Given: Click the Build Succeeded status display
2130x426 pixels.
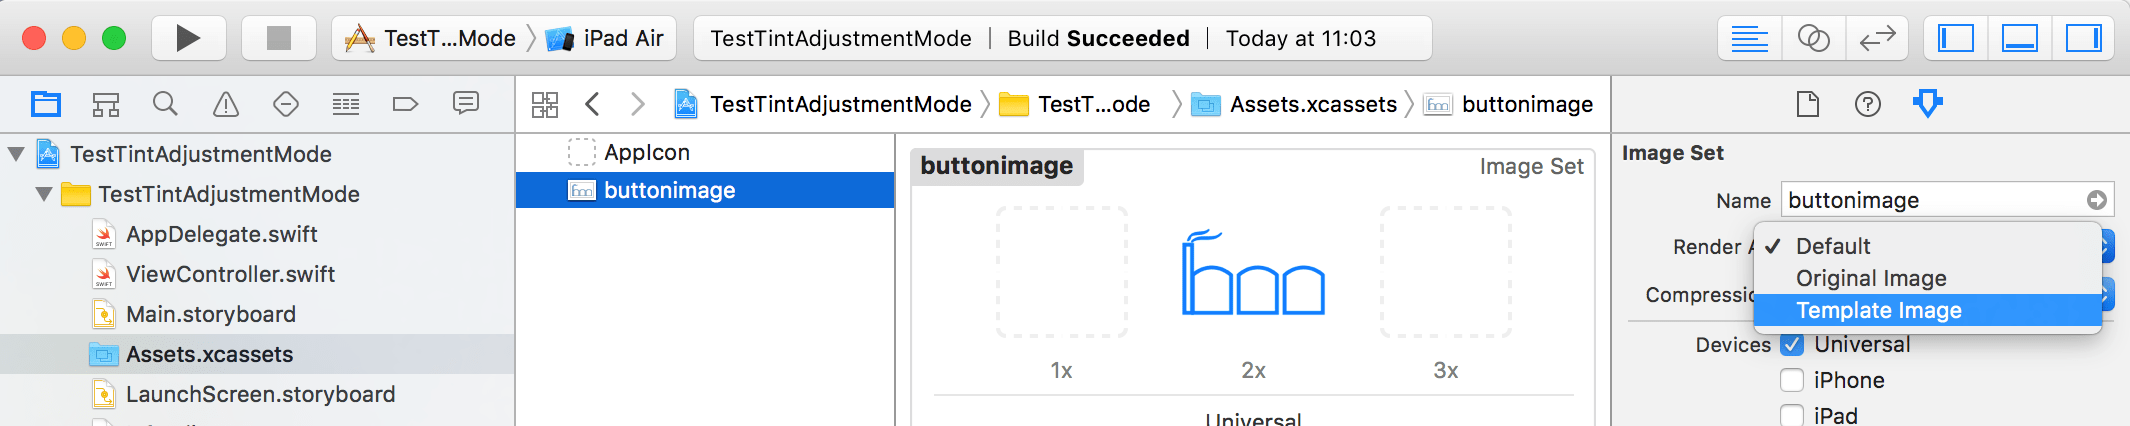Looking at the screenshot, I should pos(1063,38).
